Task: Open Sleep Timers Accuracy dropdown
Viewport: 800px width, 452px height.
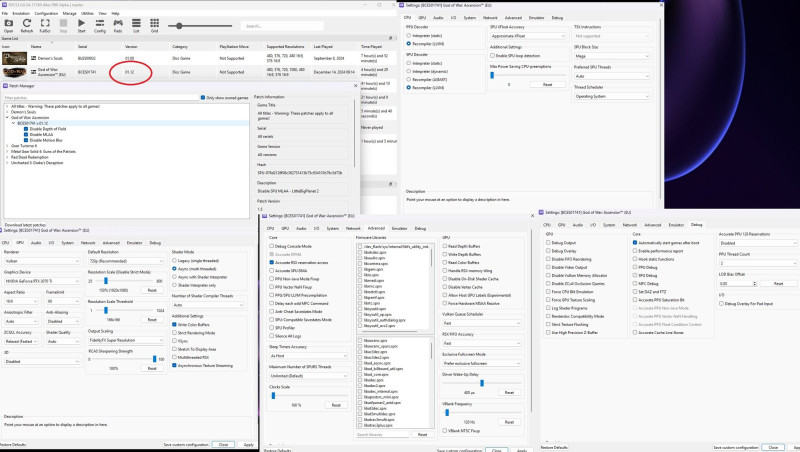Action: (x=308, y=356)
